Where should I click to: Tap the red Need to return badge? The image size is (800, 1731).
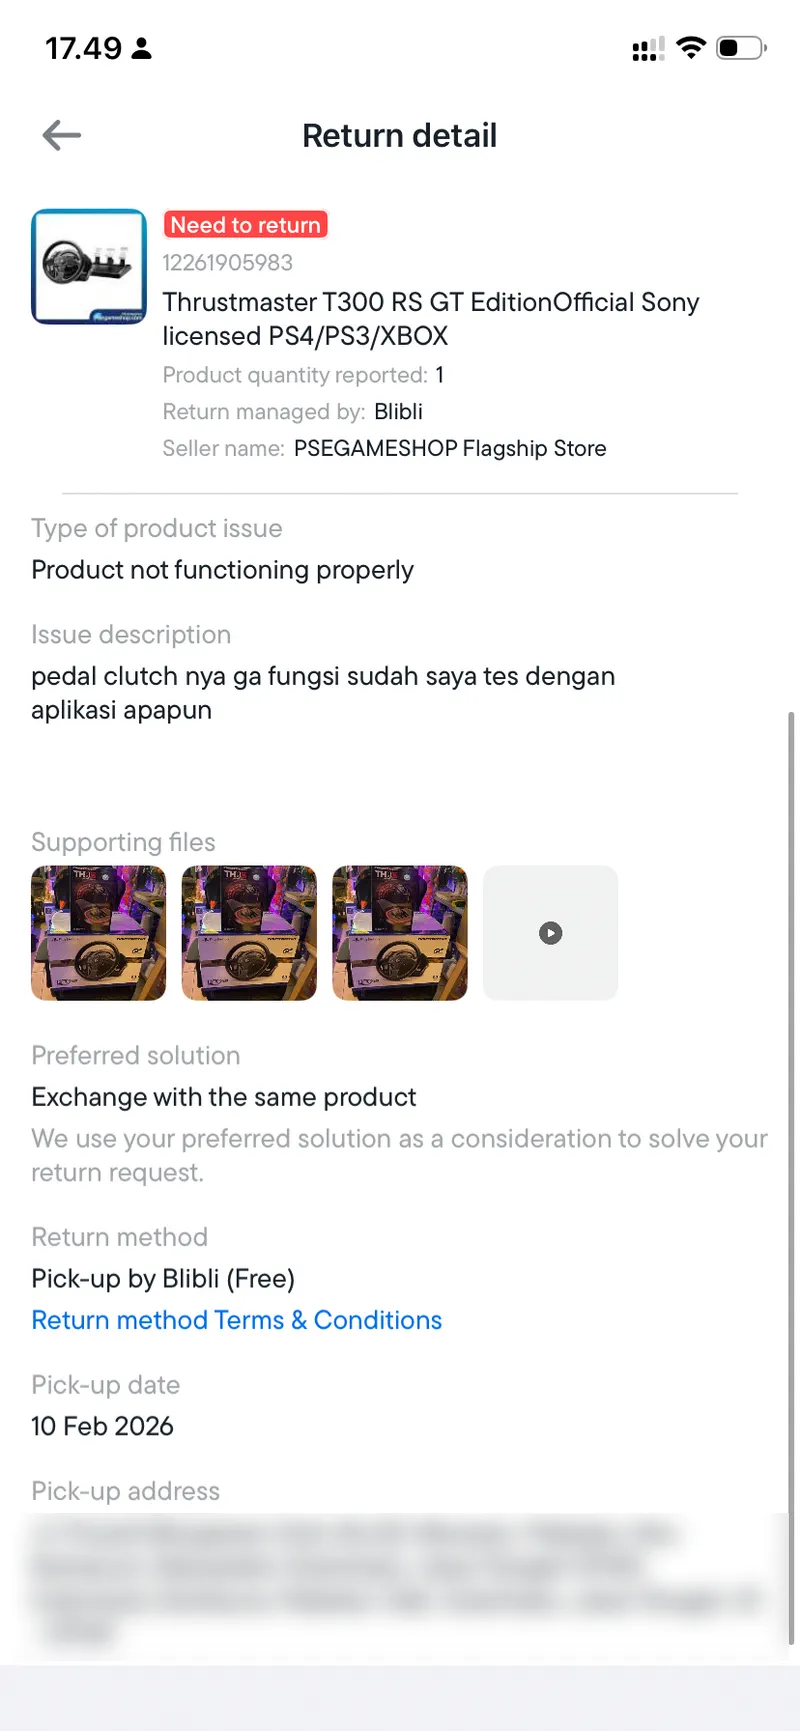pos(246,225)
